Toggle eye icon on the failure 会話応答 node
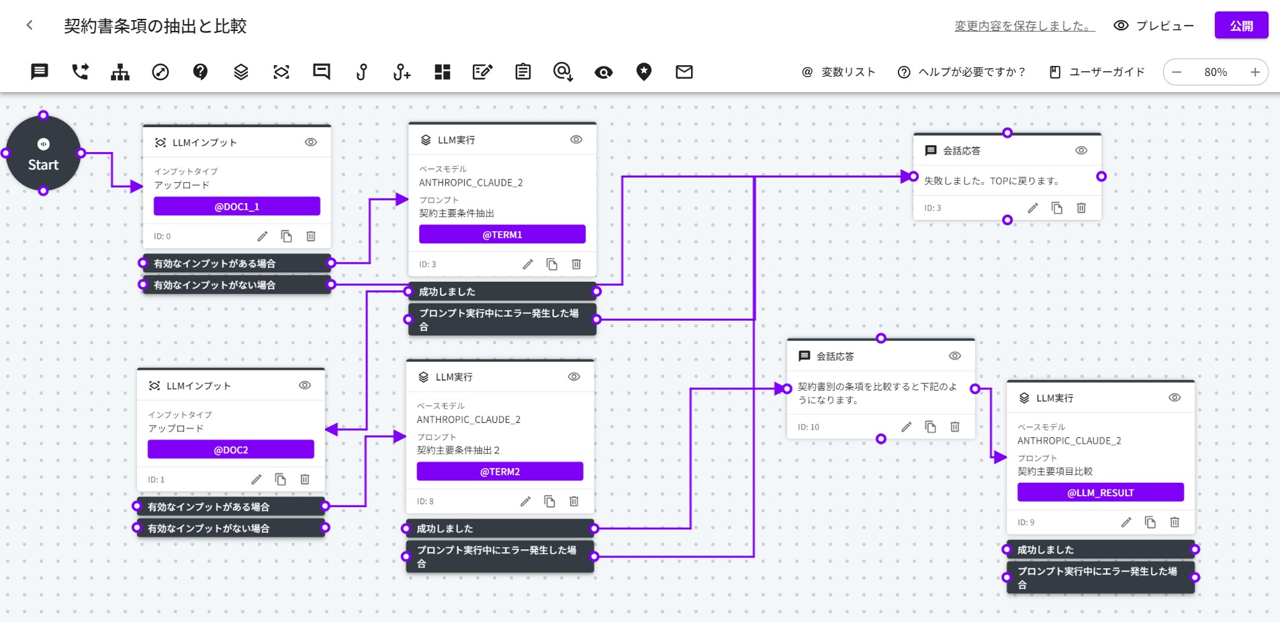1280x622 pixels. [x=1081, y=151]
